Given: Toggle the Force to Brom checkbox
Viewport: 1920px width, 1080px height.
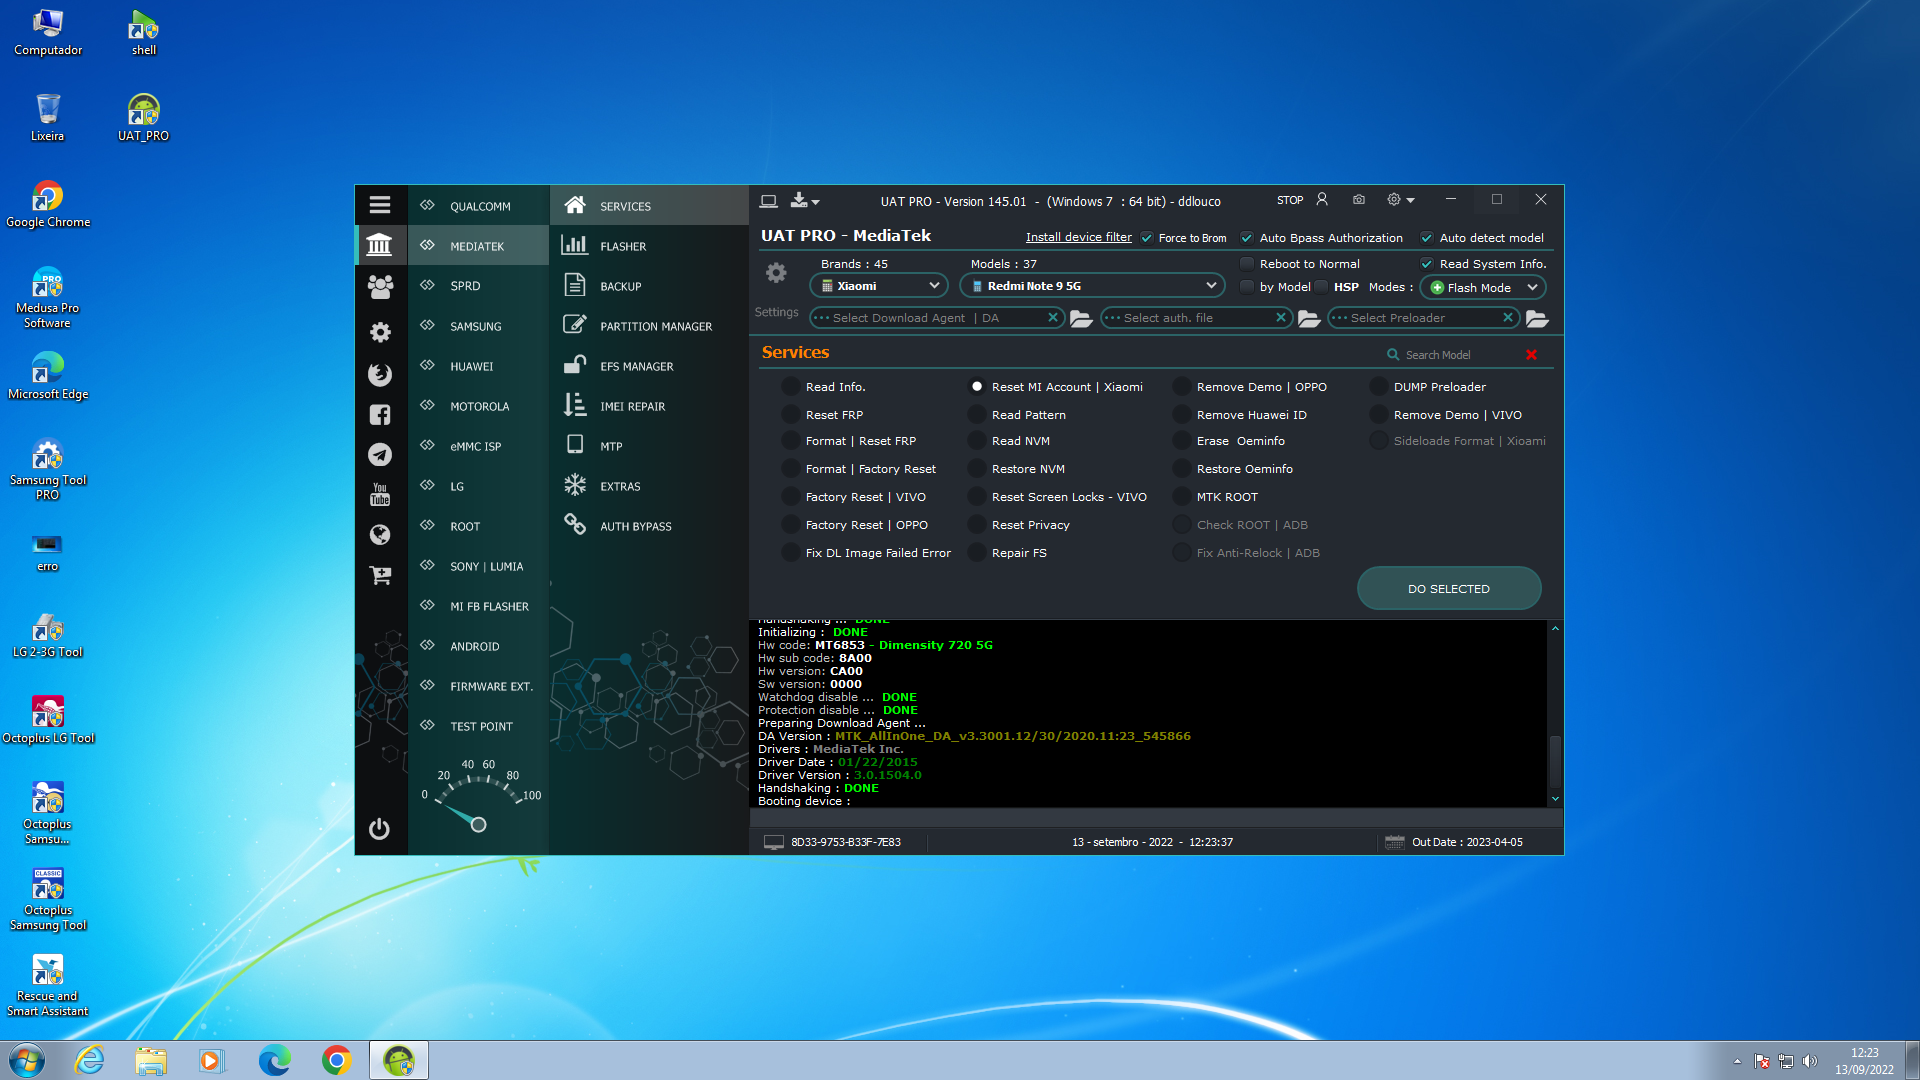Looking at the screenshot, I should coord(1147,238).
